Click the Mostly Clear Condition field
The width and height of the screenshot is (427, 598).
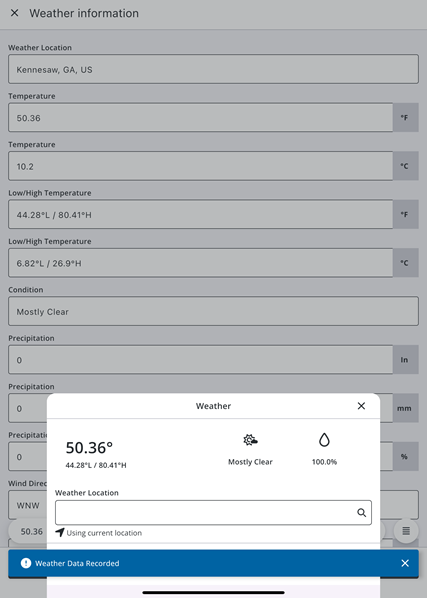213,311
